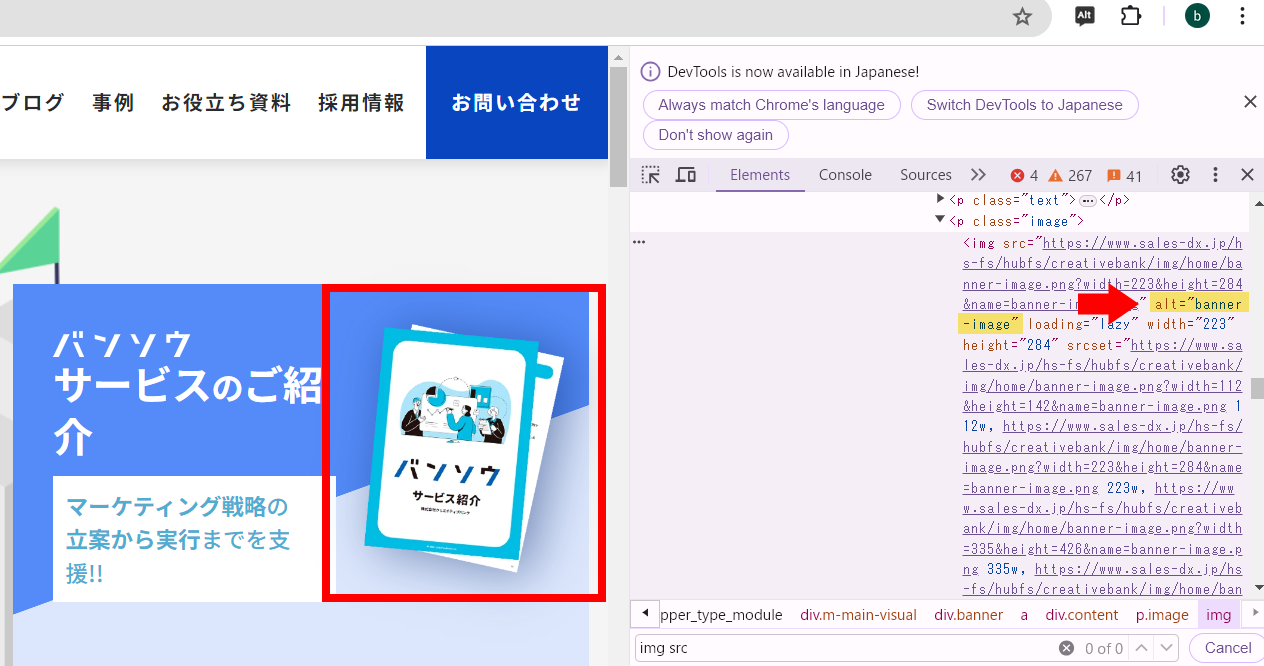1264x666 pixels.
Task: Click "Switch DevTools to Japanese" button
Action: pyautogui.click(x=1025, y=105)
